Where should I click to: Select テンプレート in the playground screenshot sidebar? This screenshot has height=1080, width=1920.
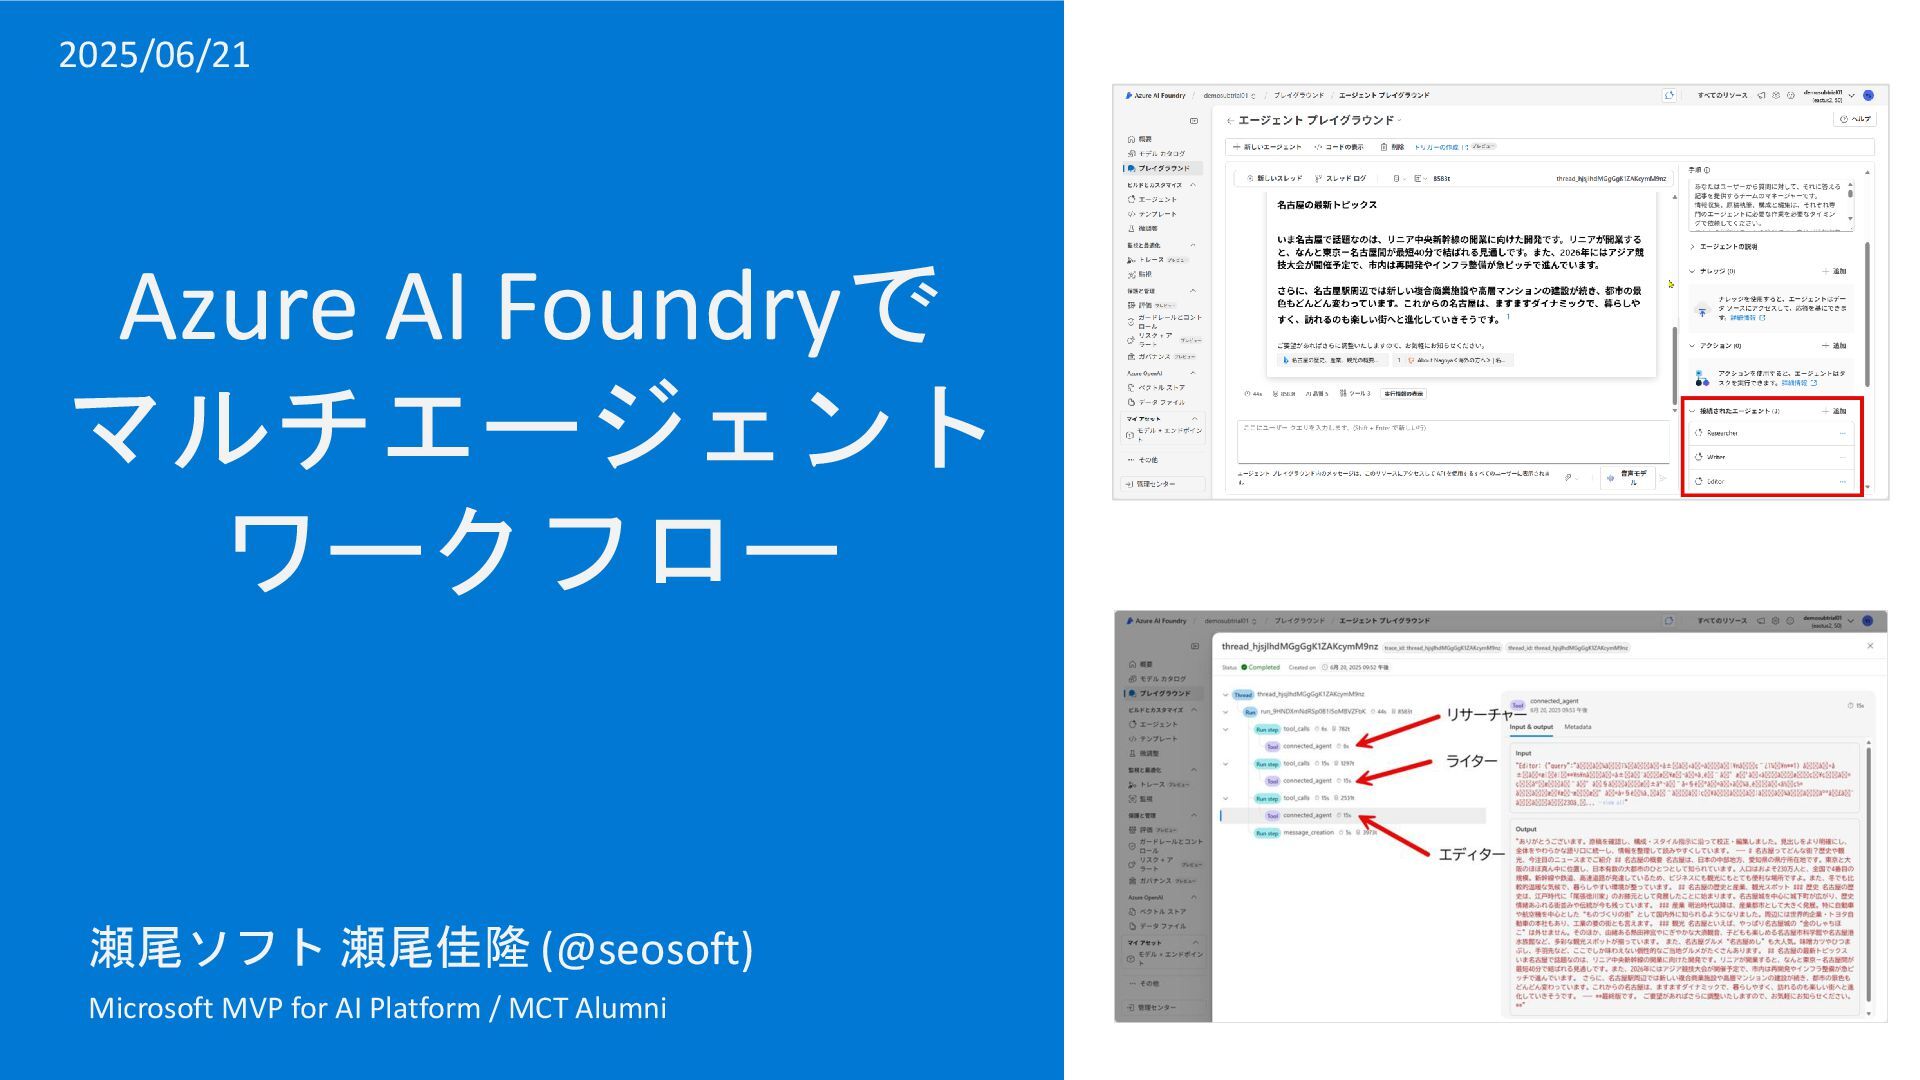(x=1152, y=214)
